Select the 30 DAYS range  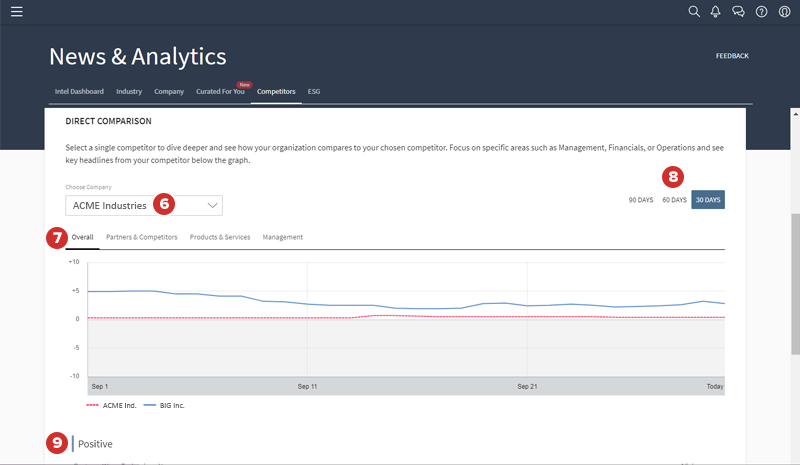(x=708, y=200)
